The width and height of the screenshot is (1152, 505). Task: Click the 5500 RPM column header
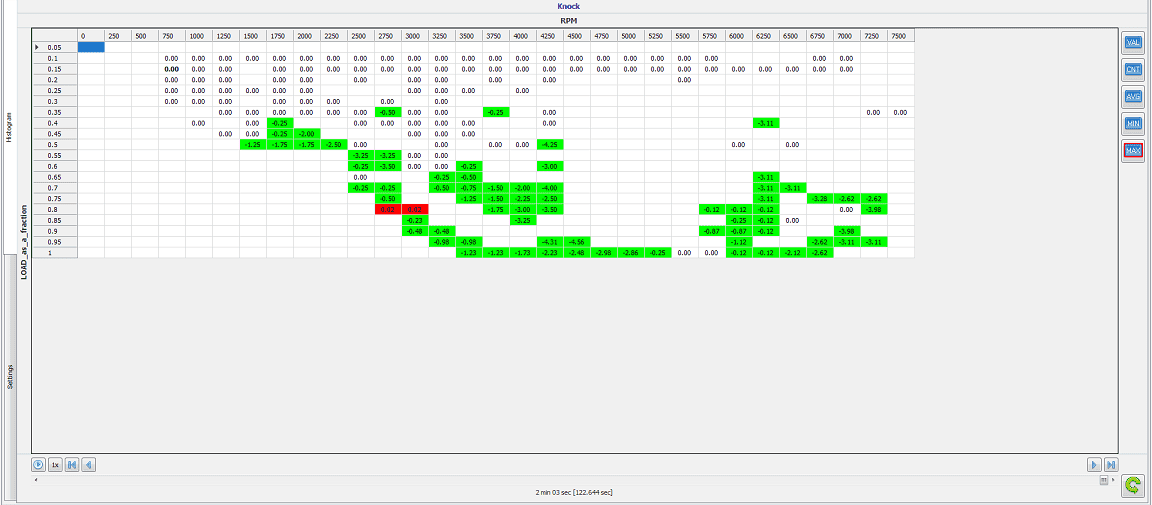[685, 35]
